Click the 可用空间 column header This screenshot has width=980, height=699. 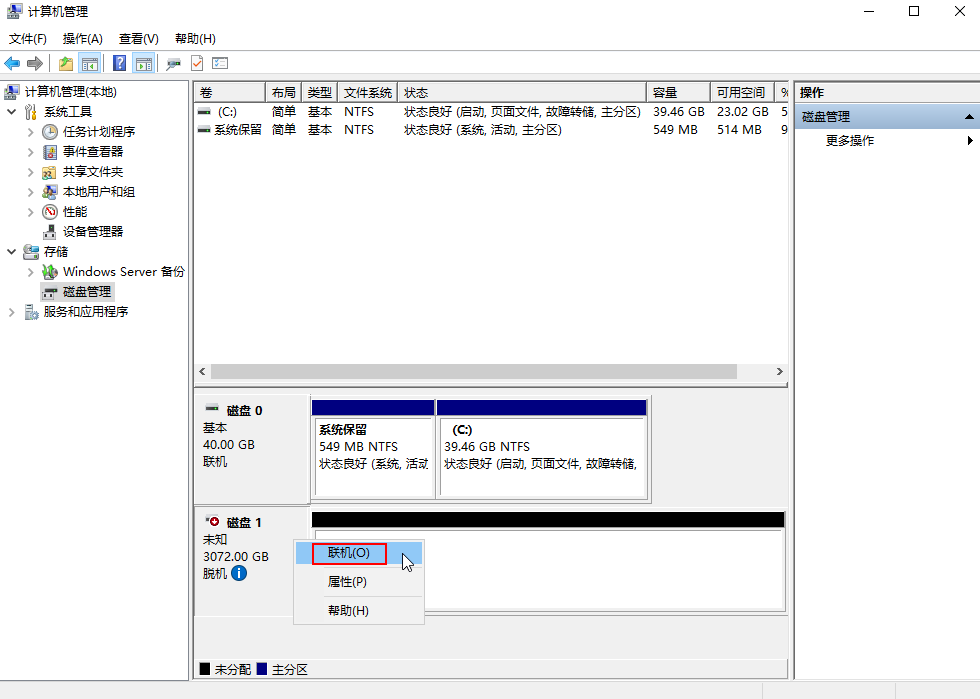click(742, 93)
